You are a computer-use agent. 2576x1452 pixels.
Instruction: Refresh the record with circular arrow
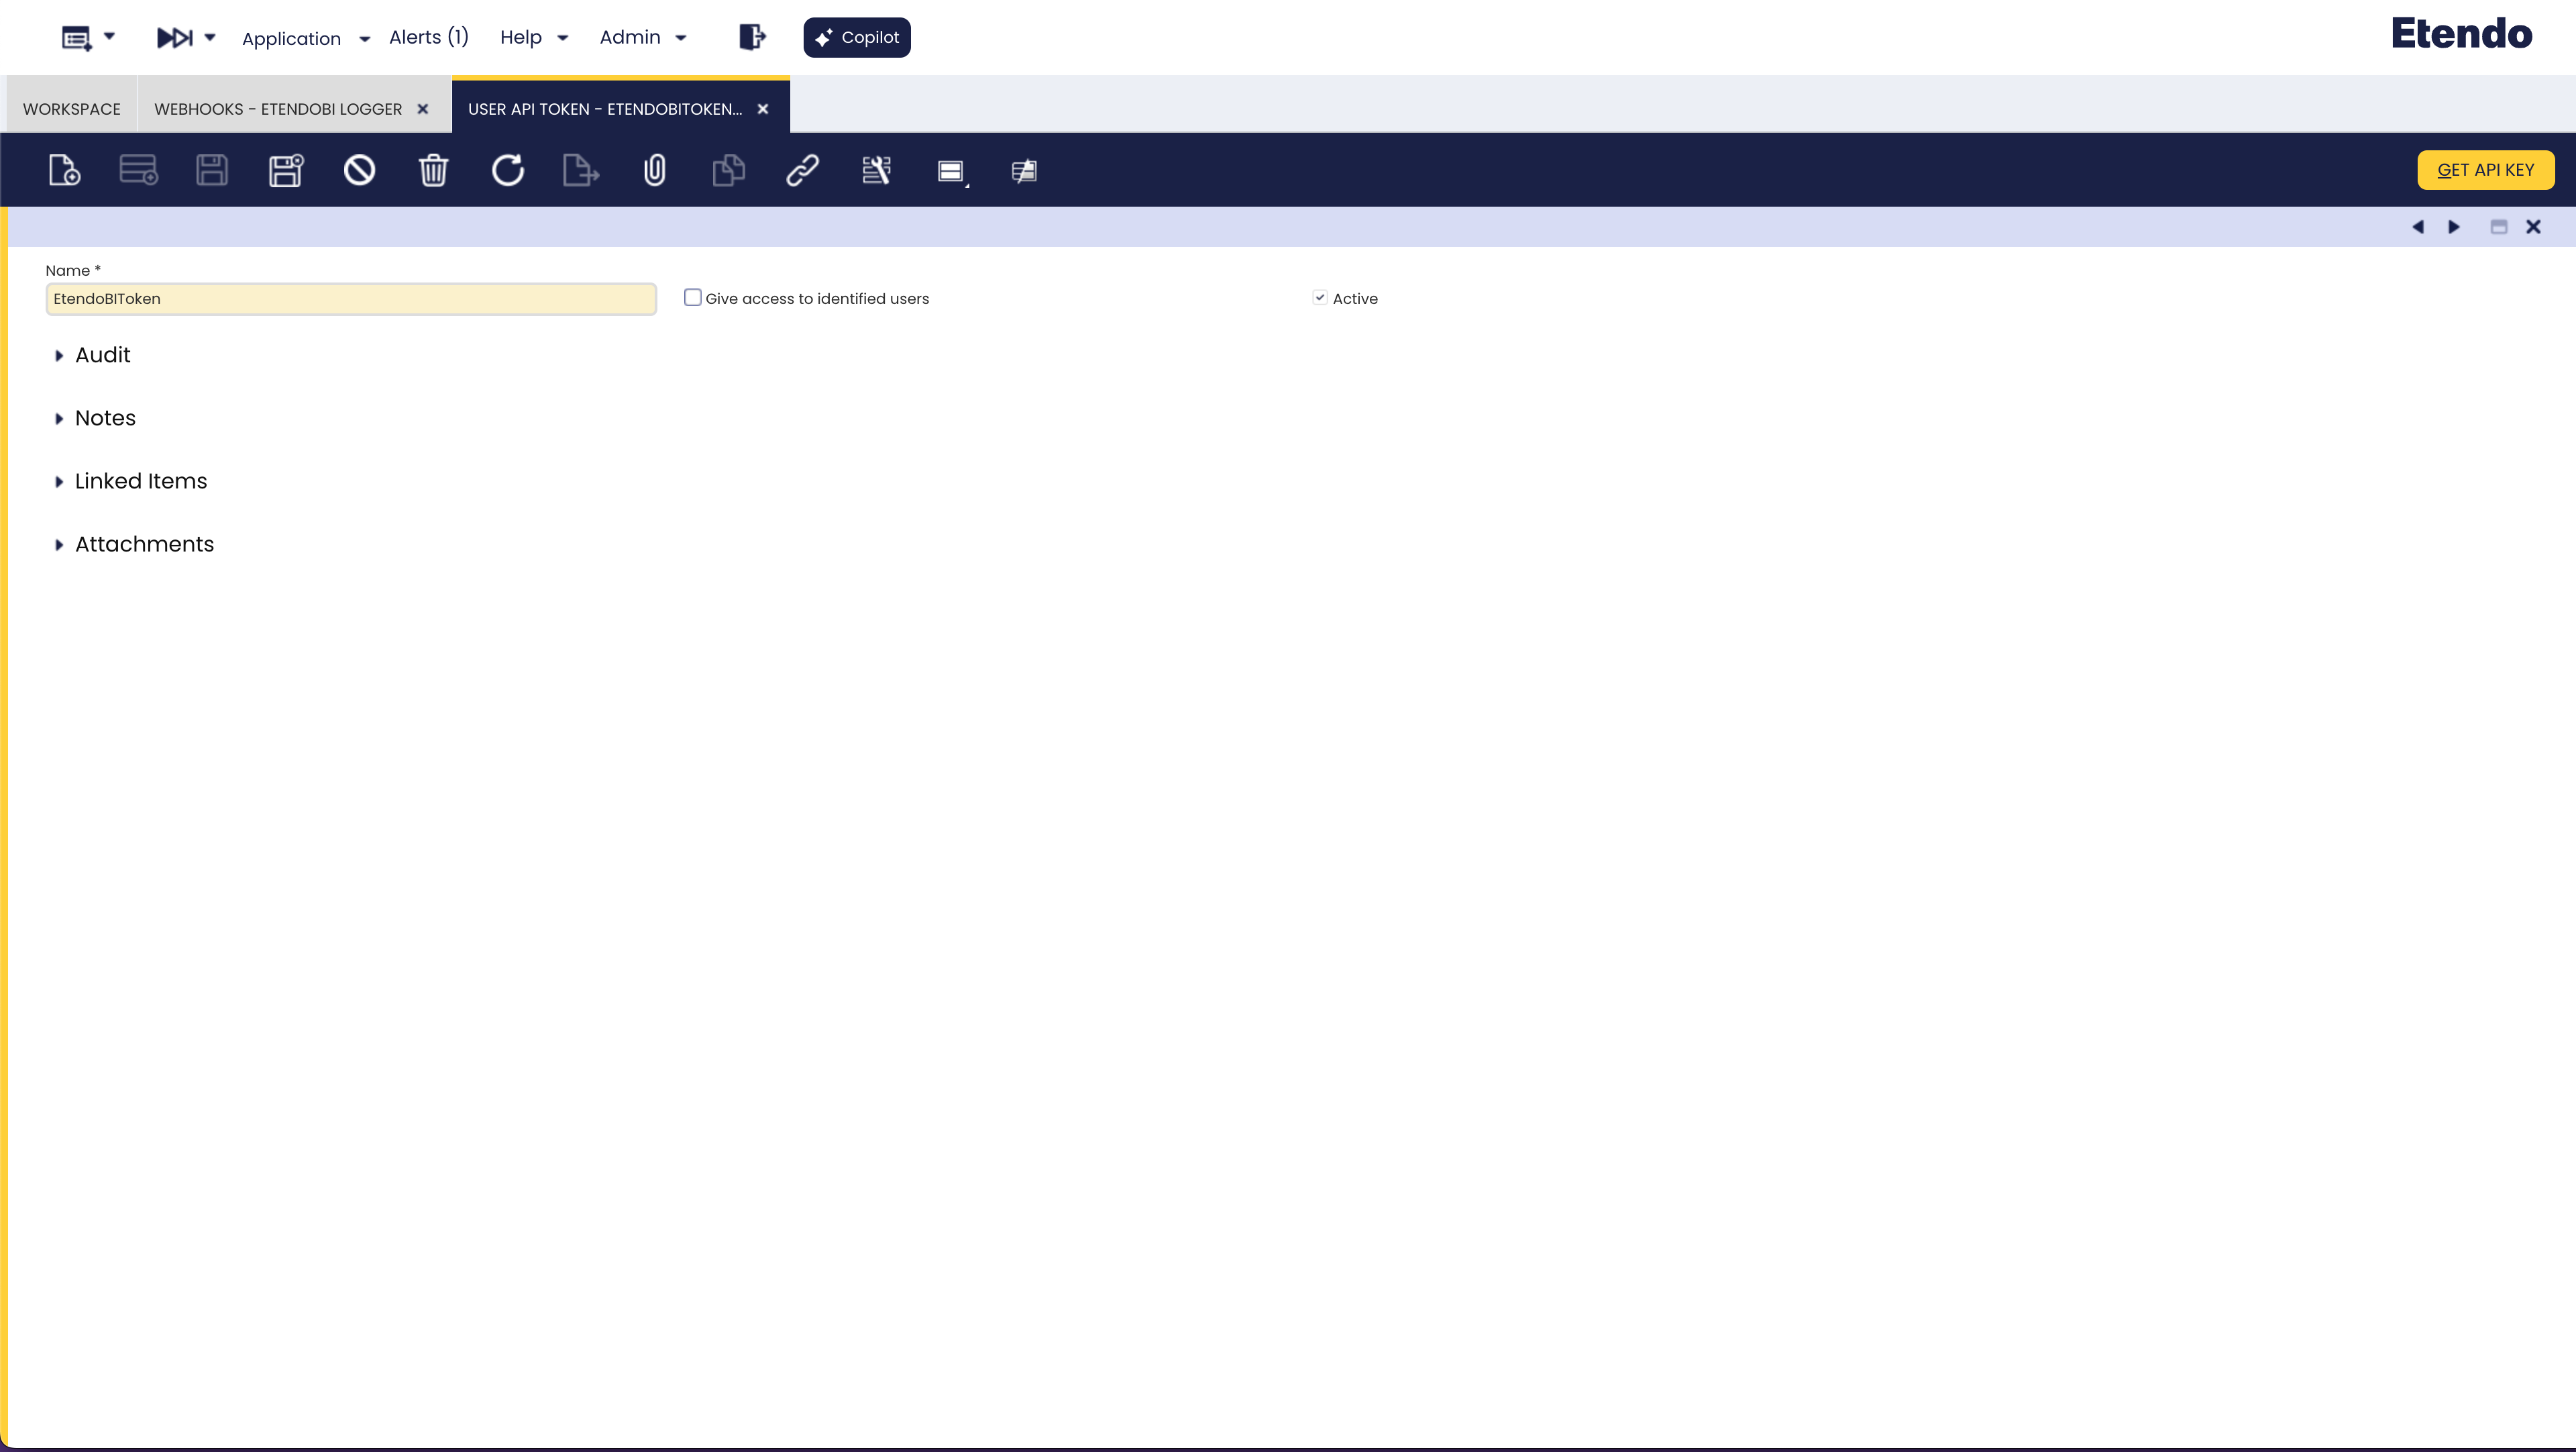point(507,170)
